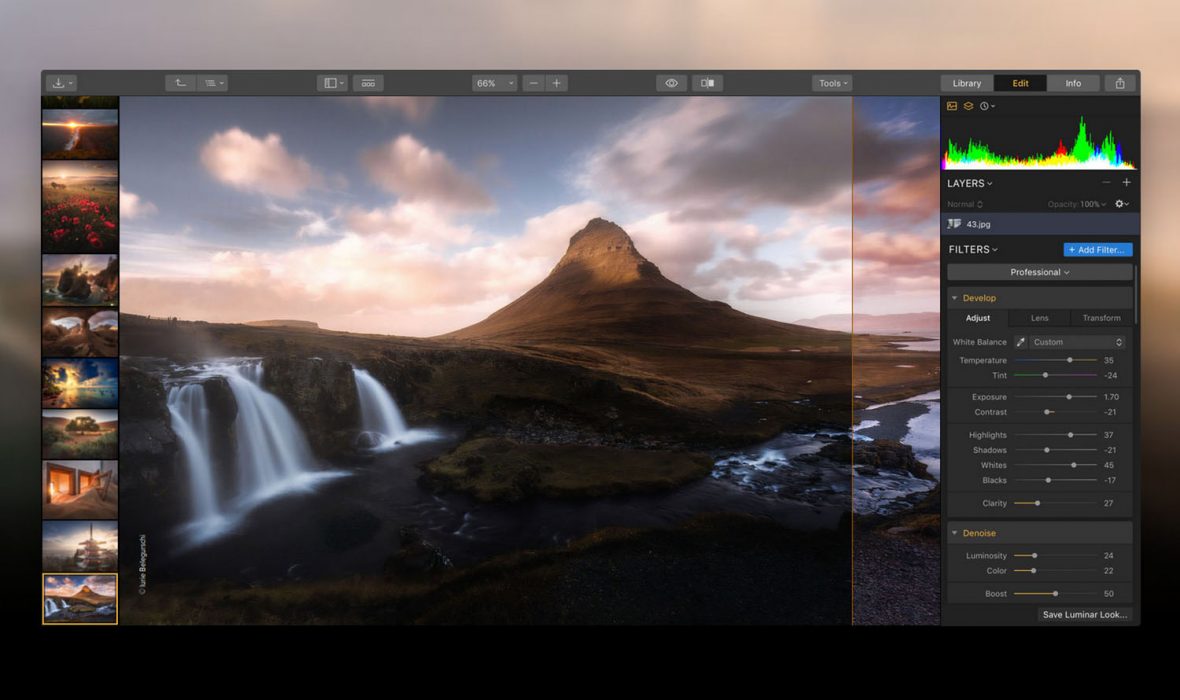
Task: Open the history clock icon
Action: (986, 106)
